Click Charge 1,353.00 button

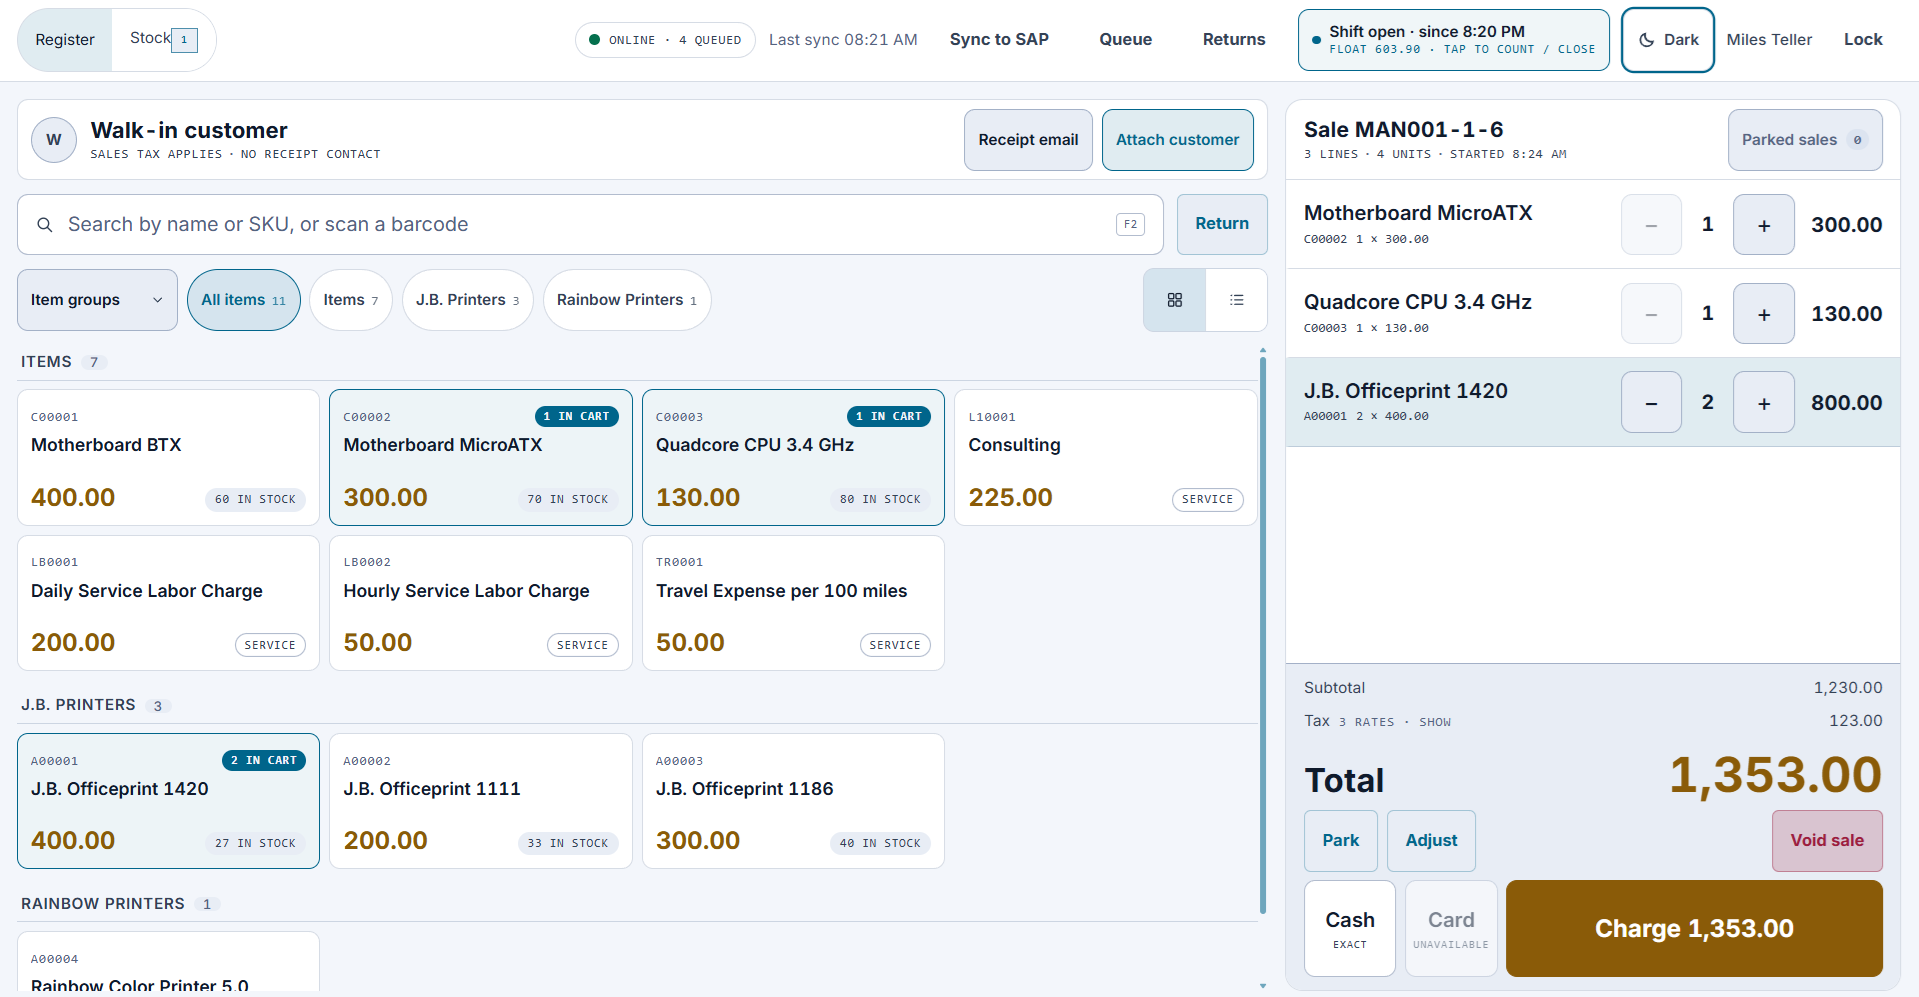click(x=1694, y=928)
